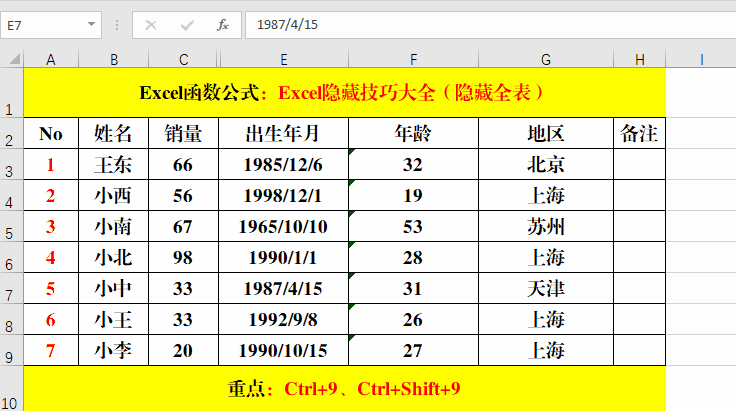Click the '年龄' header cell
The height and width of the screenshot is (411, 736).
(x=413, y=133)
